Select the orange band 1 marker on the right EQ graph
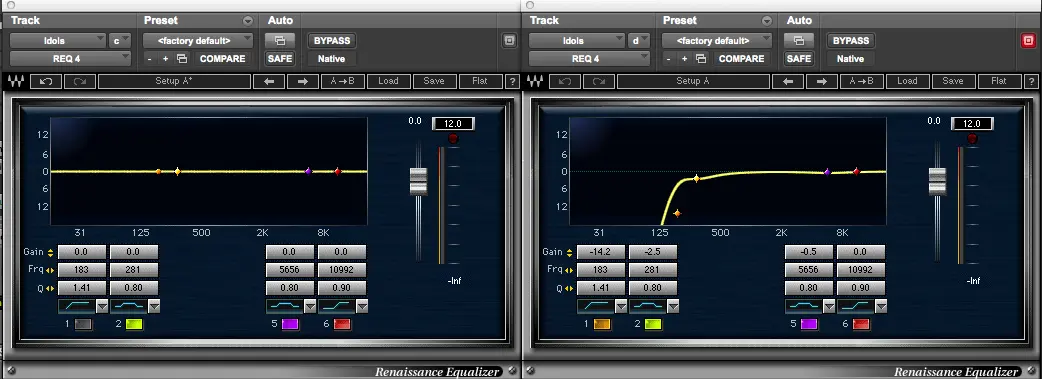 (x=677, y=213)
